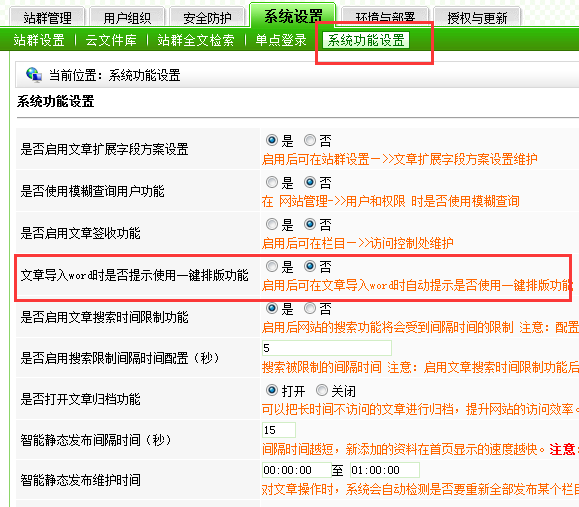579x507 pixels.
Task: Select 关闭 for 文章归档功能
Action: (x=322, y=390)
